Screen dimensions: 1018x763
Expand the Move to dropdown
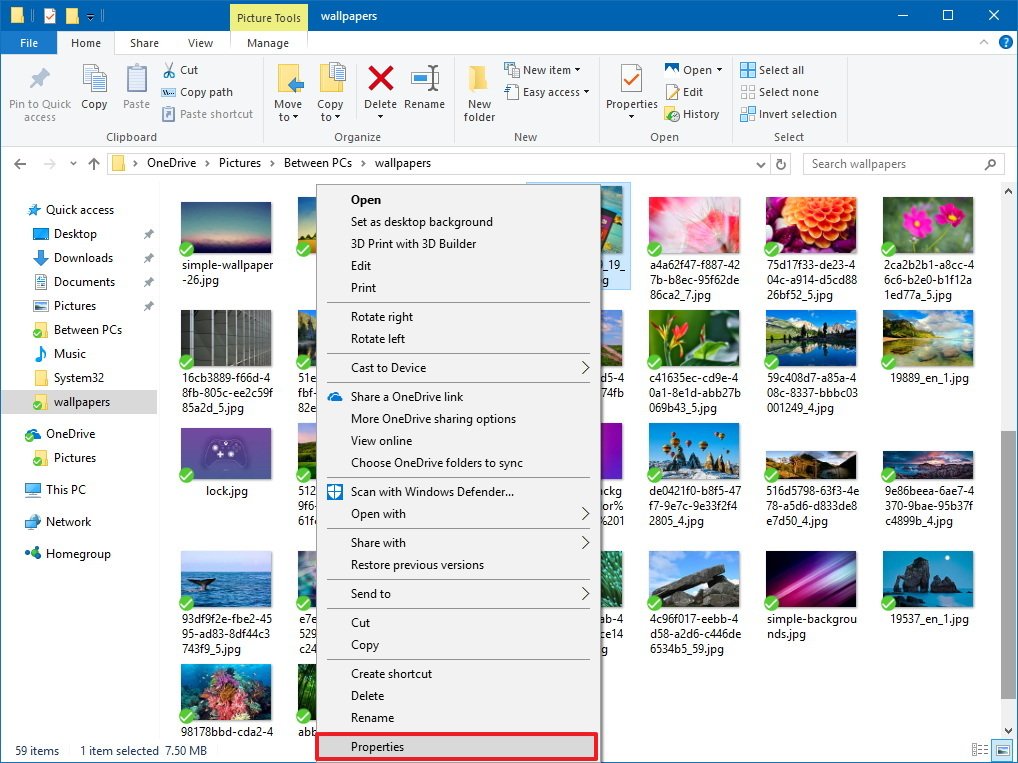click(288, 117)
